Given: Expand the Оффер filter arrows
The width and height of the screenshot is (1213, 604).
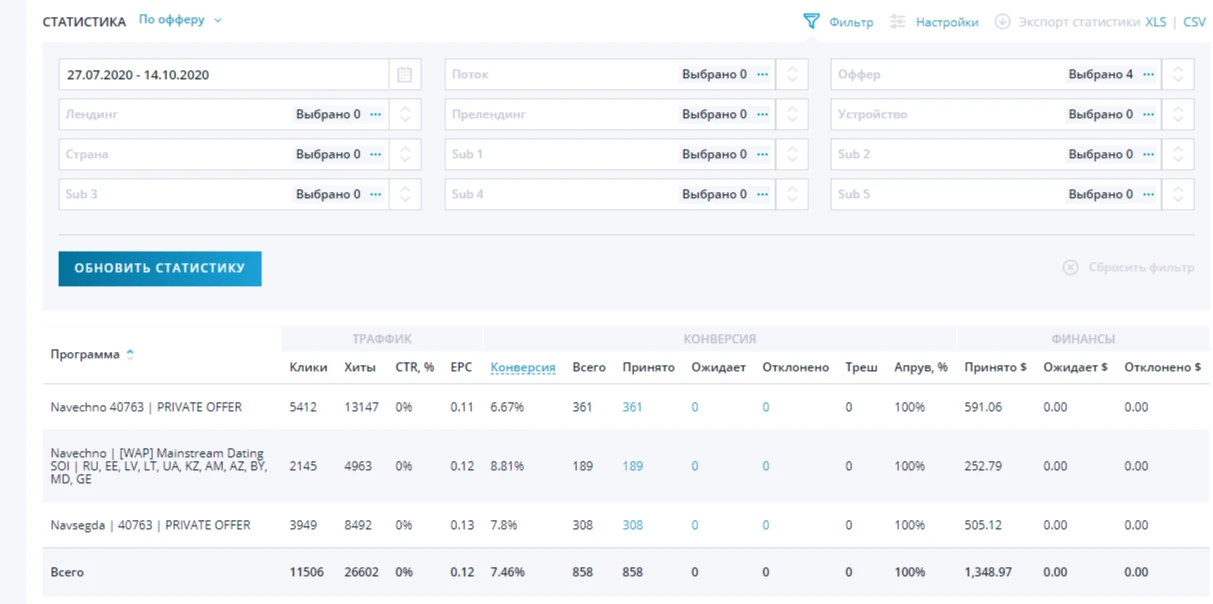Looking at the screenshot, I should point(1178,74).
